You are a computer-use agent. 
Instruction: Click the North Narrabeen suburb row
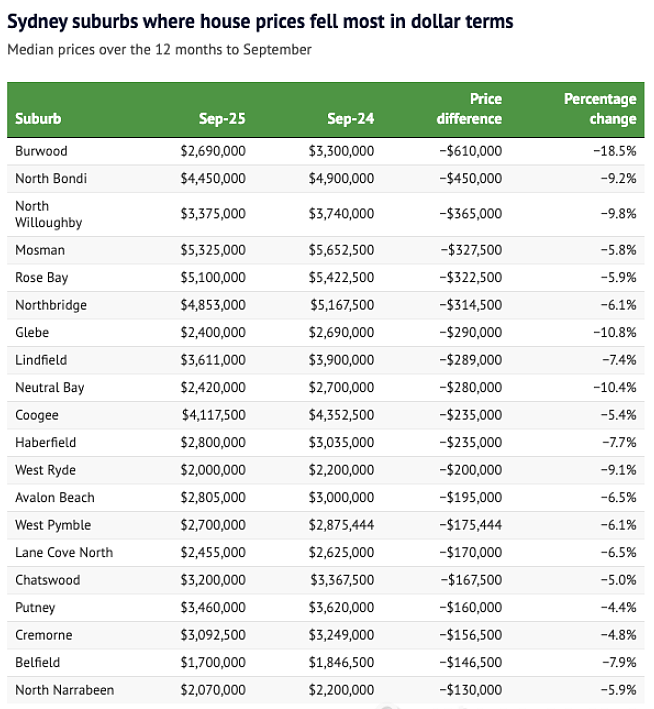pyautogui.click(x=326, y=690)
